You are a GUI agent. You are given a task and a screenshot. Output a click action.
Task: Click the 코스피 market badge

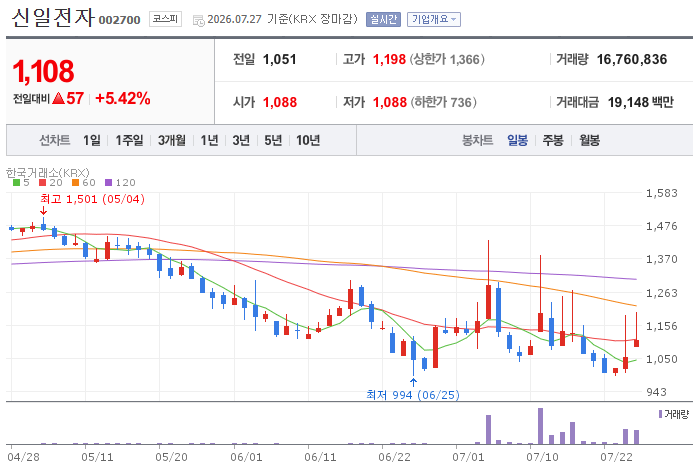[x=165, y=19]
